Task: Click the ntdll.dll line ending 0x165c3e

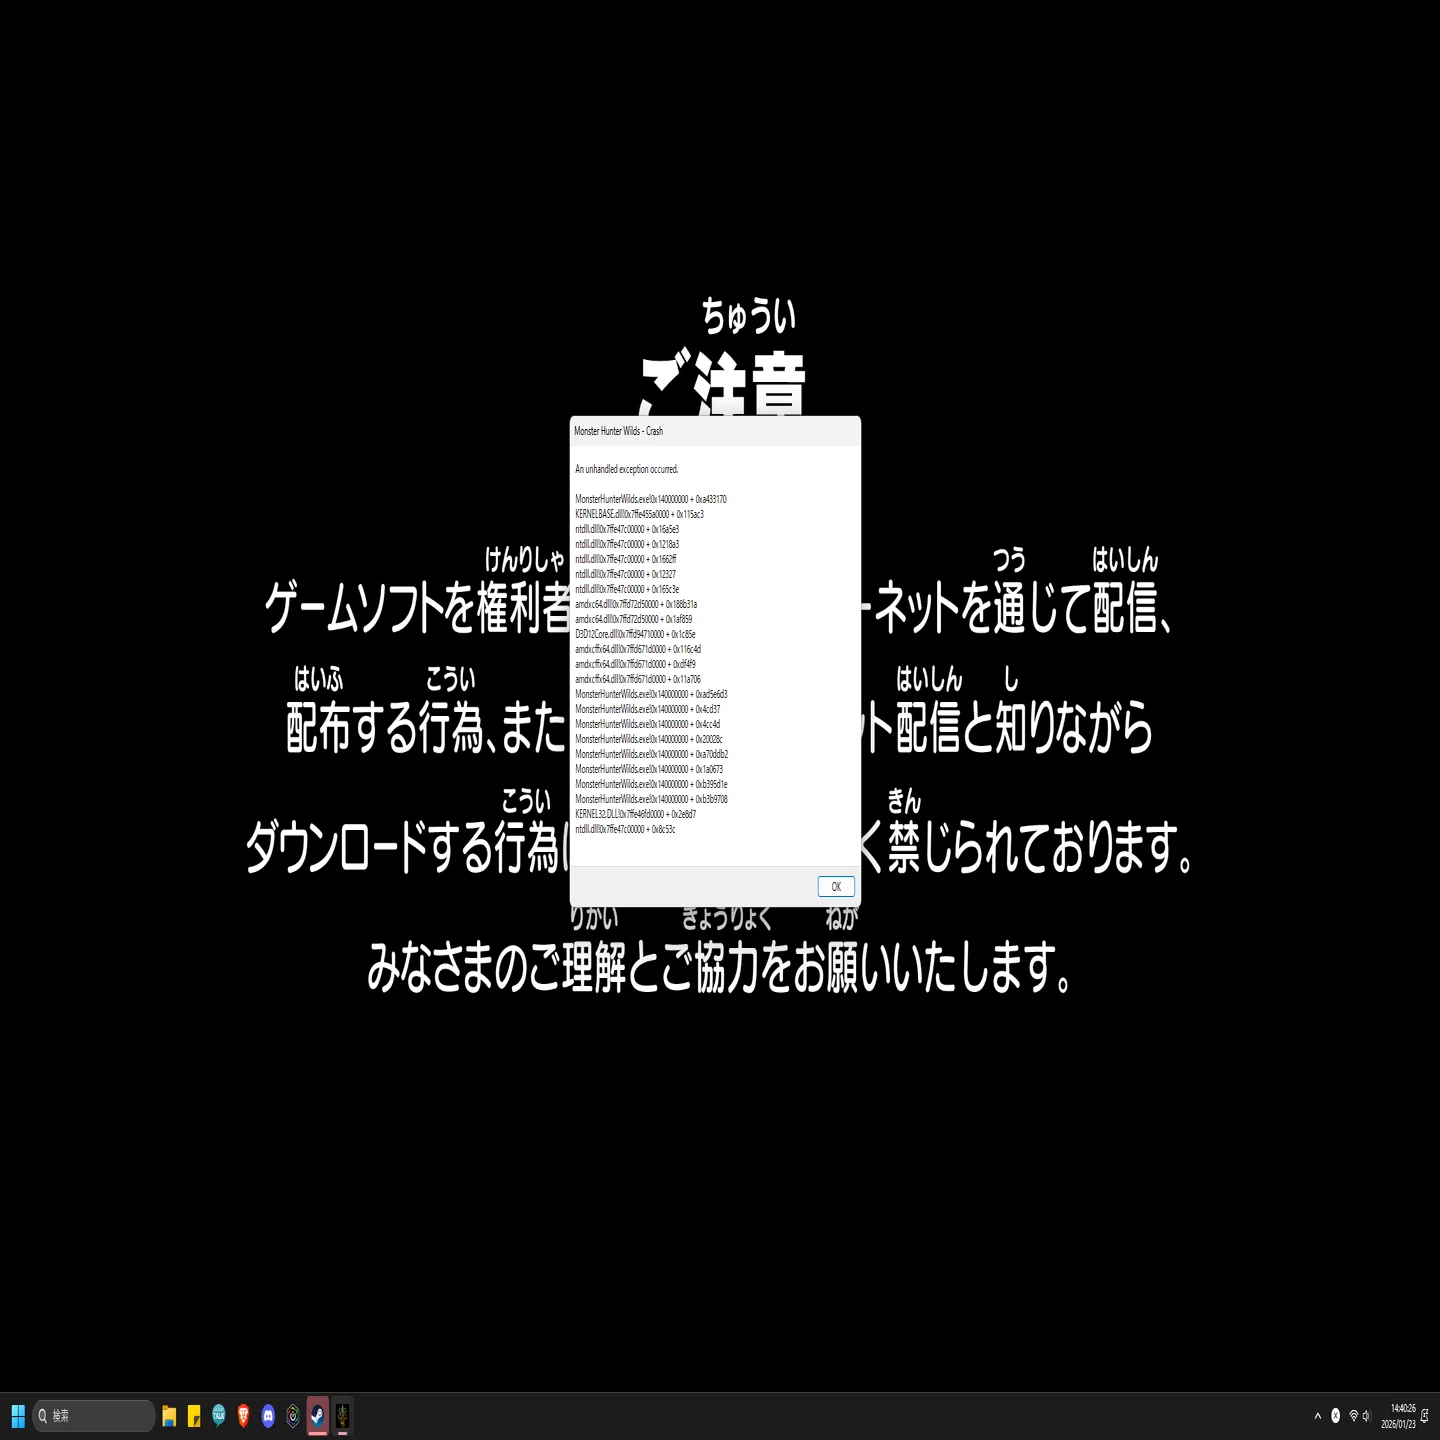Action: tap(627, 589)
